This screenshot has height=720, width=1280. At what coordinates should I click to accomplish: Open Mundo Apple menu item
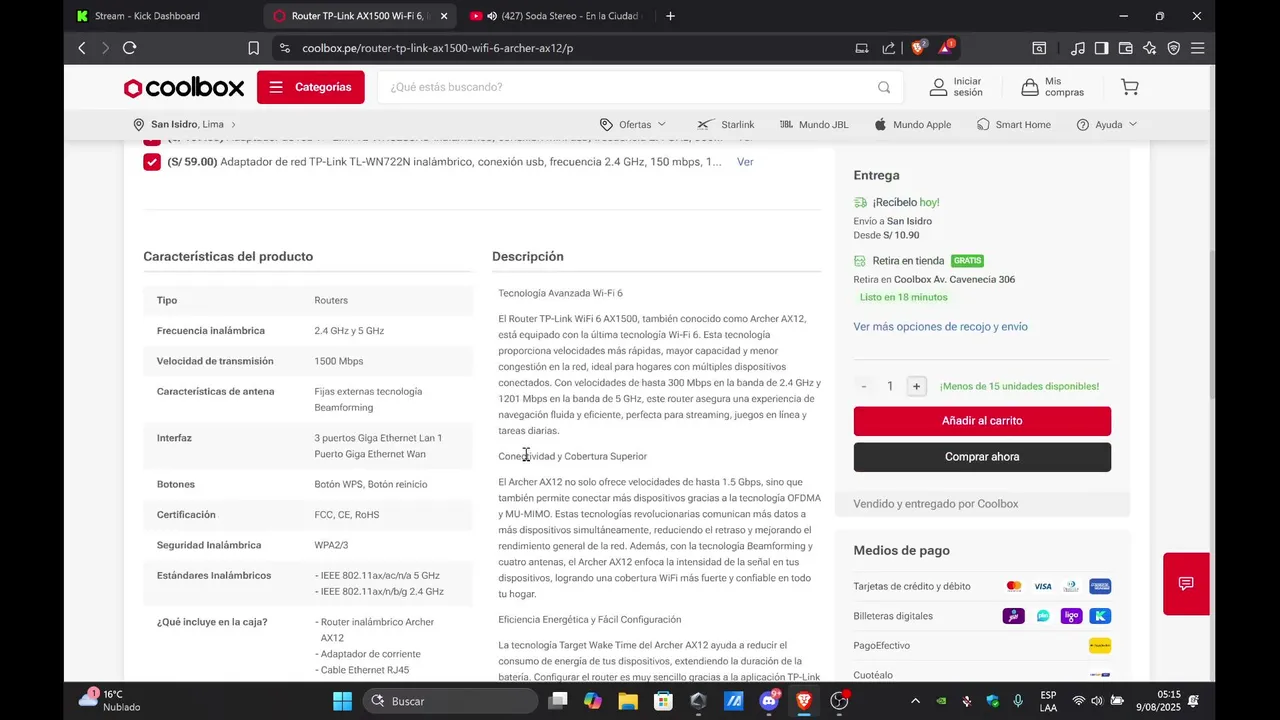click(912, 125)
